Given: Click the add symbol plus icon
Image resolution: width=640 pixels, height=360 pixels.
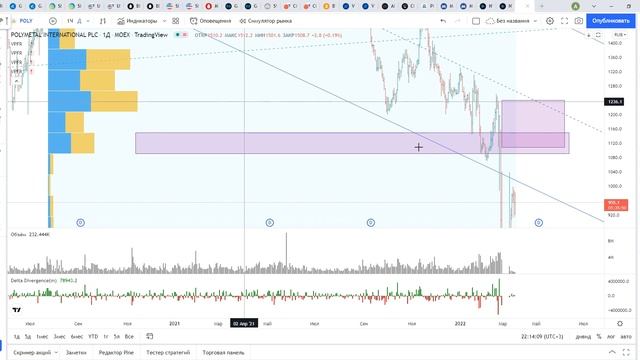Looking at the screenshot, I should [53, 21].
